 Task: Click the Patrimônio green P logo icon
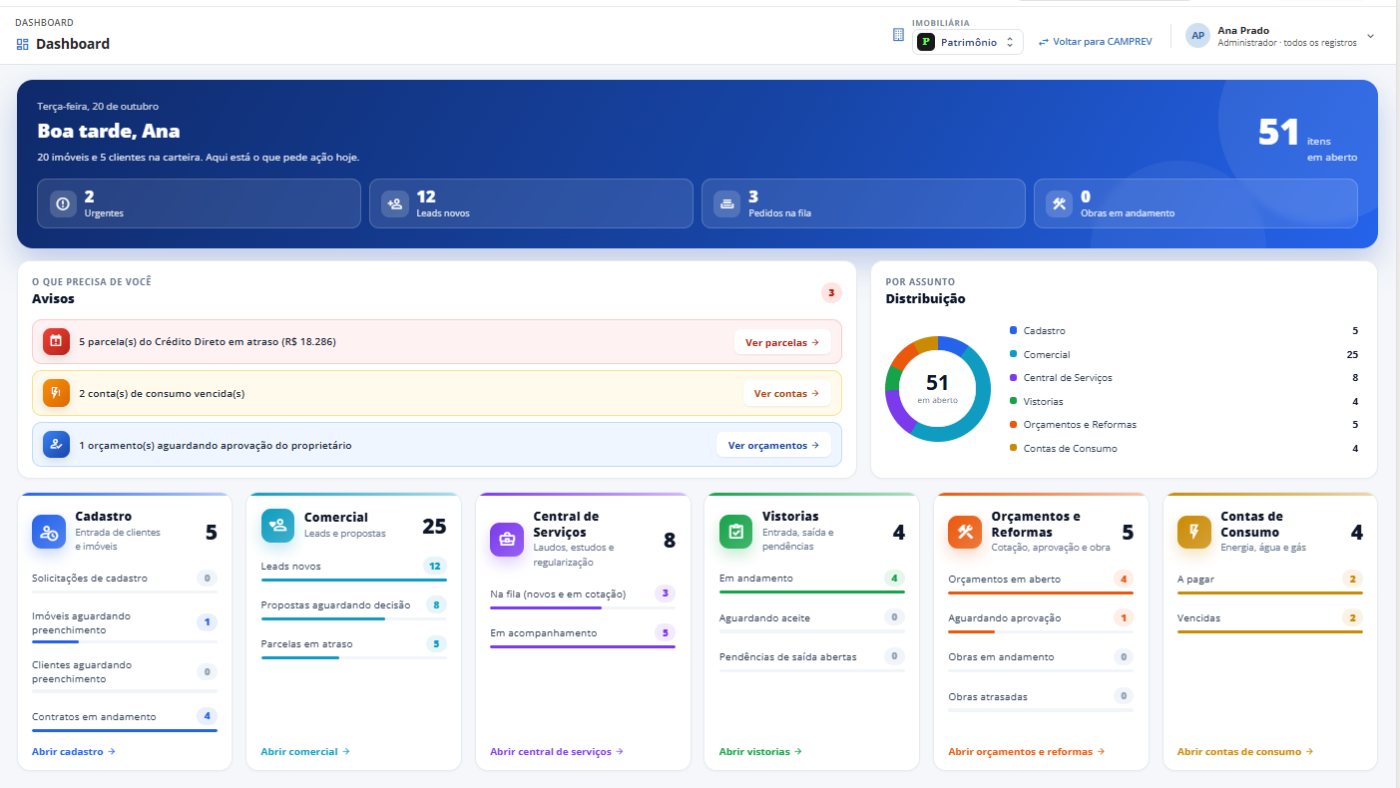point(926,42)
